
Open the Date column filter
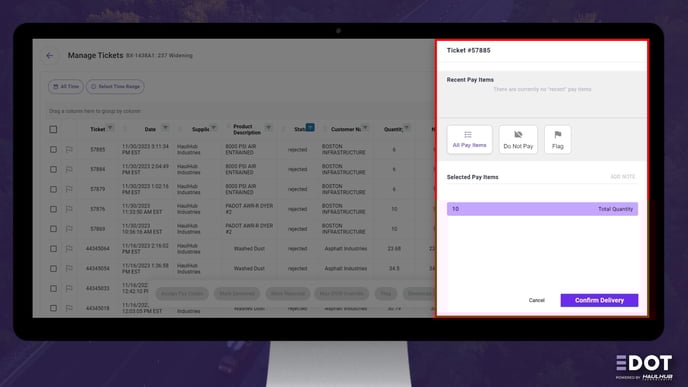(165, 128)
